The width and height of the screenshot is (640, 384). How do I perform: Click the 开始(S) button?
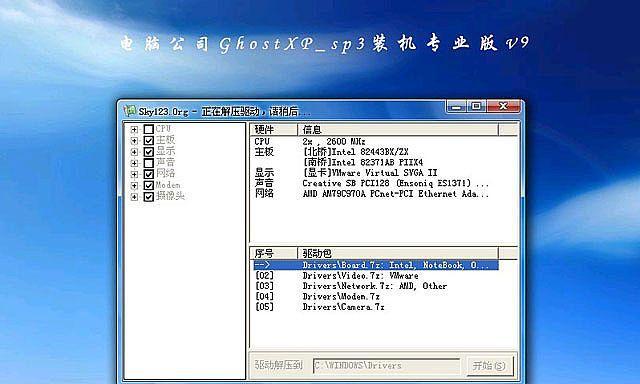click(x=489, y=365)
